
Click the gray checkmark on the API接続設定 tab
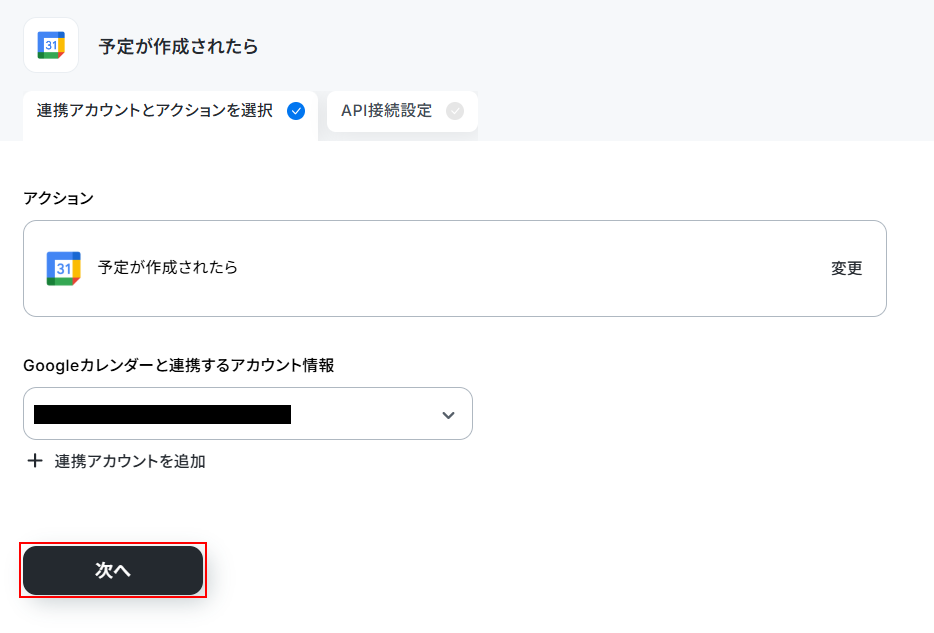(x=455, y=111)
